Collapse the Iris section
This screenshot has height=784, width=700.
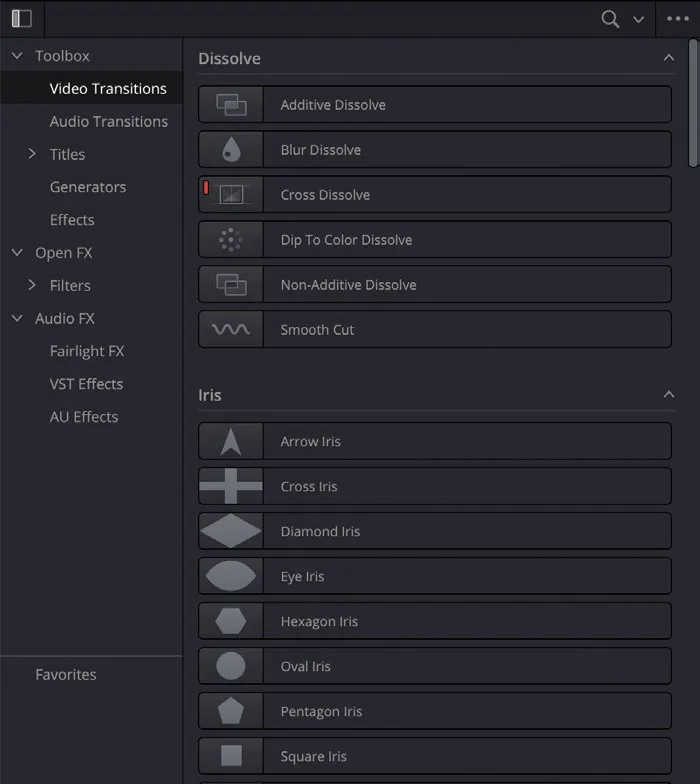coord(668,395)
